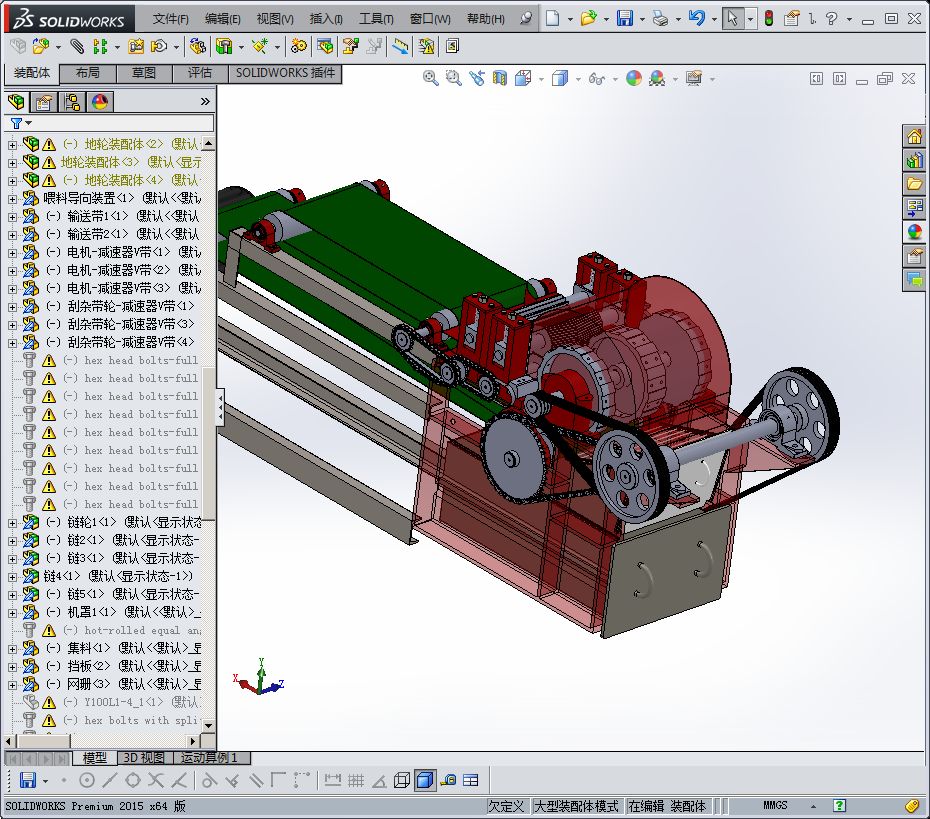Open ConfigurationManager tab in left panel
This screenshot has width=930, height=819.
coord(72,102)
